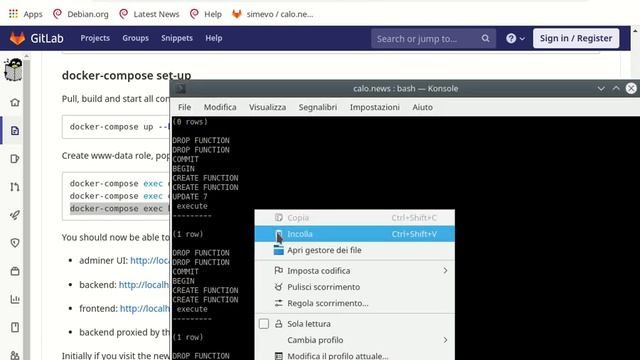Screen dimensions: 640x360
Task: Open CI/CD rocket icon in sidebar
Action: 15,215
